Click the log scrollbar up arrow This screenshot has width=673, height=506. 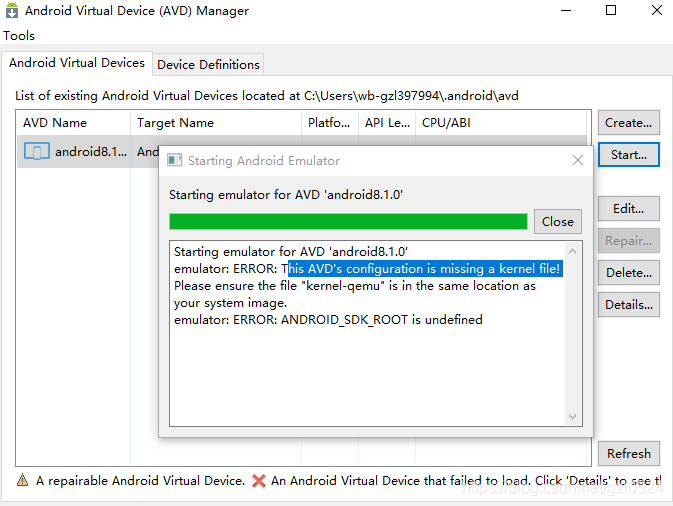(573, 251)
